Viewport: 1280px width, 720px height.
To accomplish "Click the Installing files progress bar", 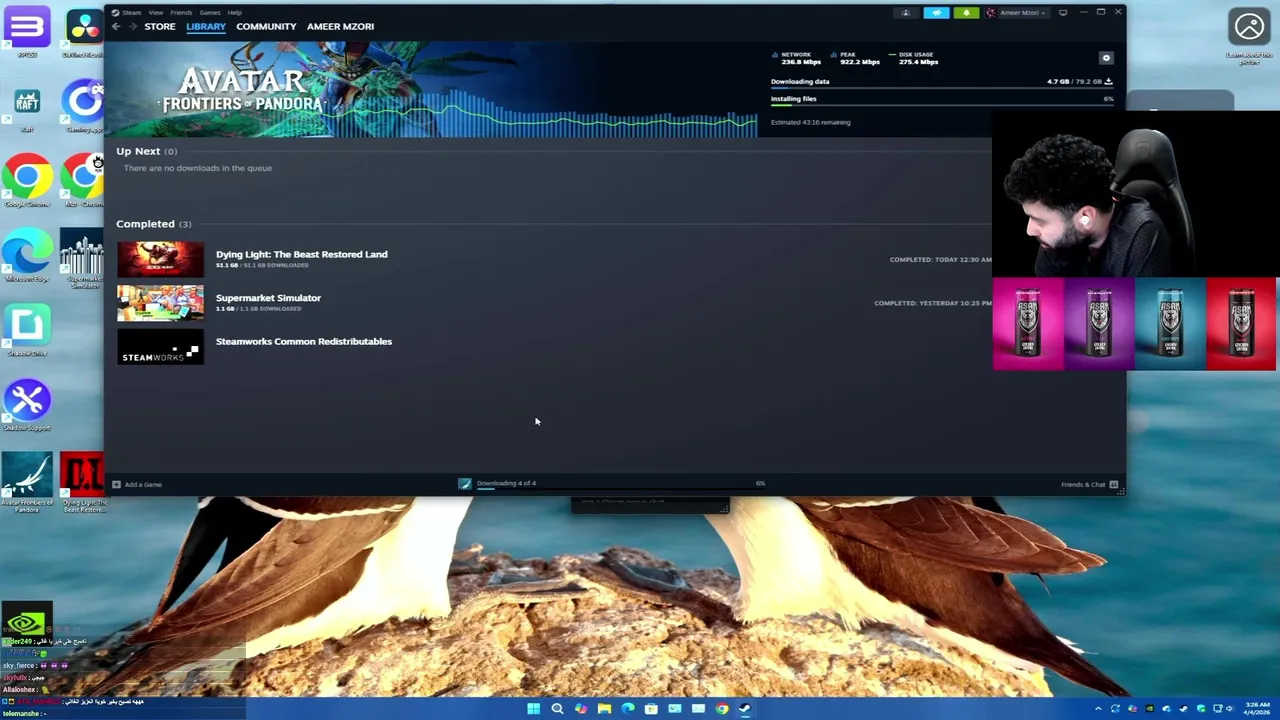I will [942, 107].
